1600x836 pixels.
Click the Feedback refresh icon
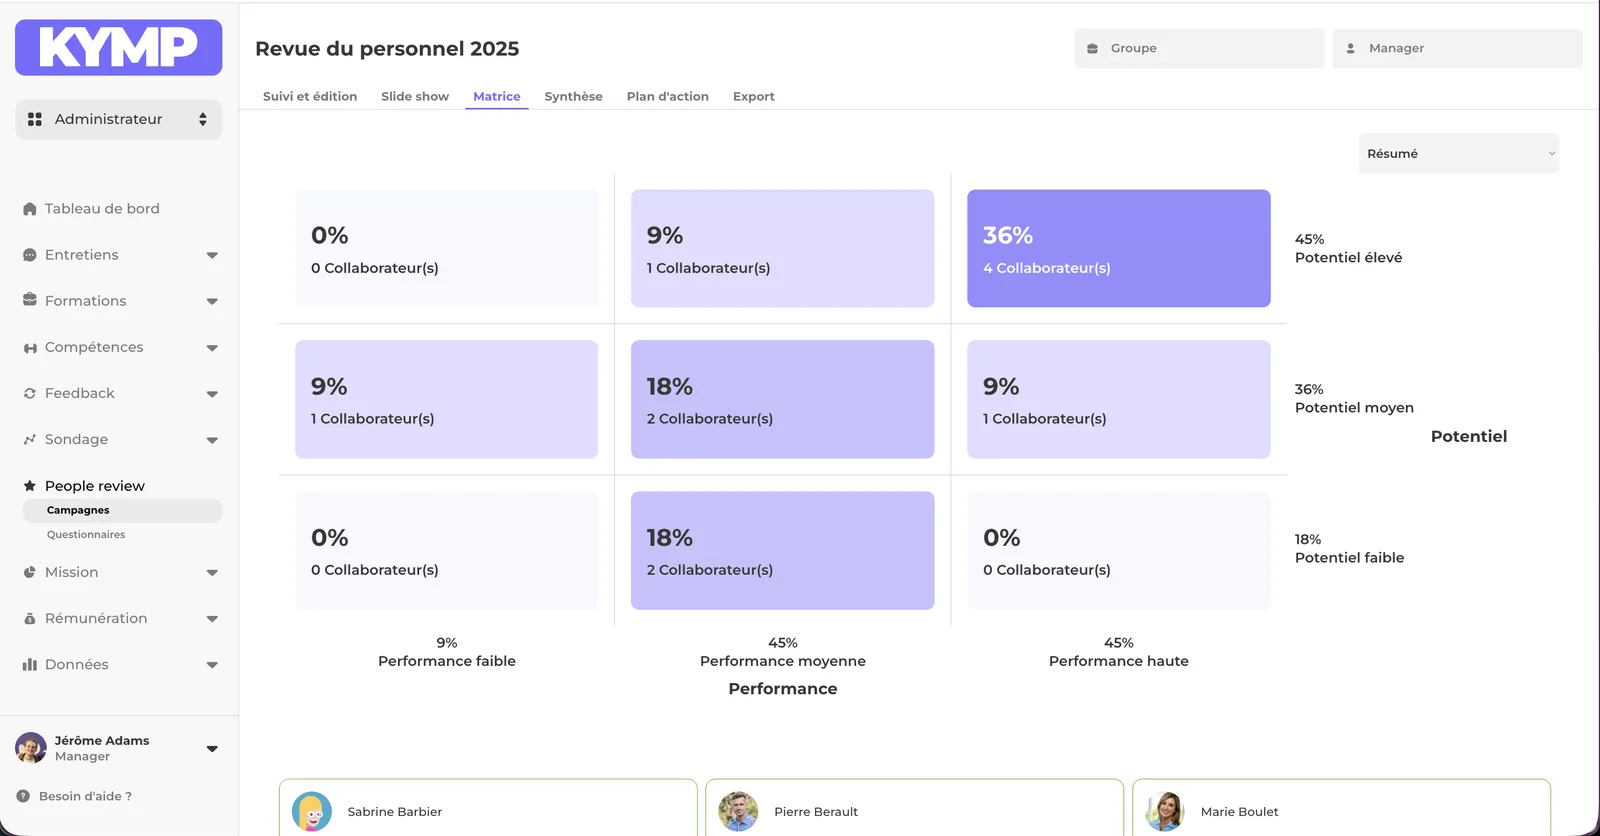[30, 393]
